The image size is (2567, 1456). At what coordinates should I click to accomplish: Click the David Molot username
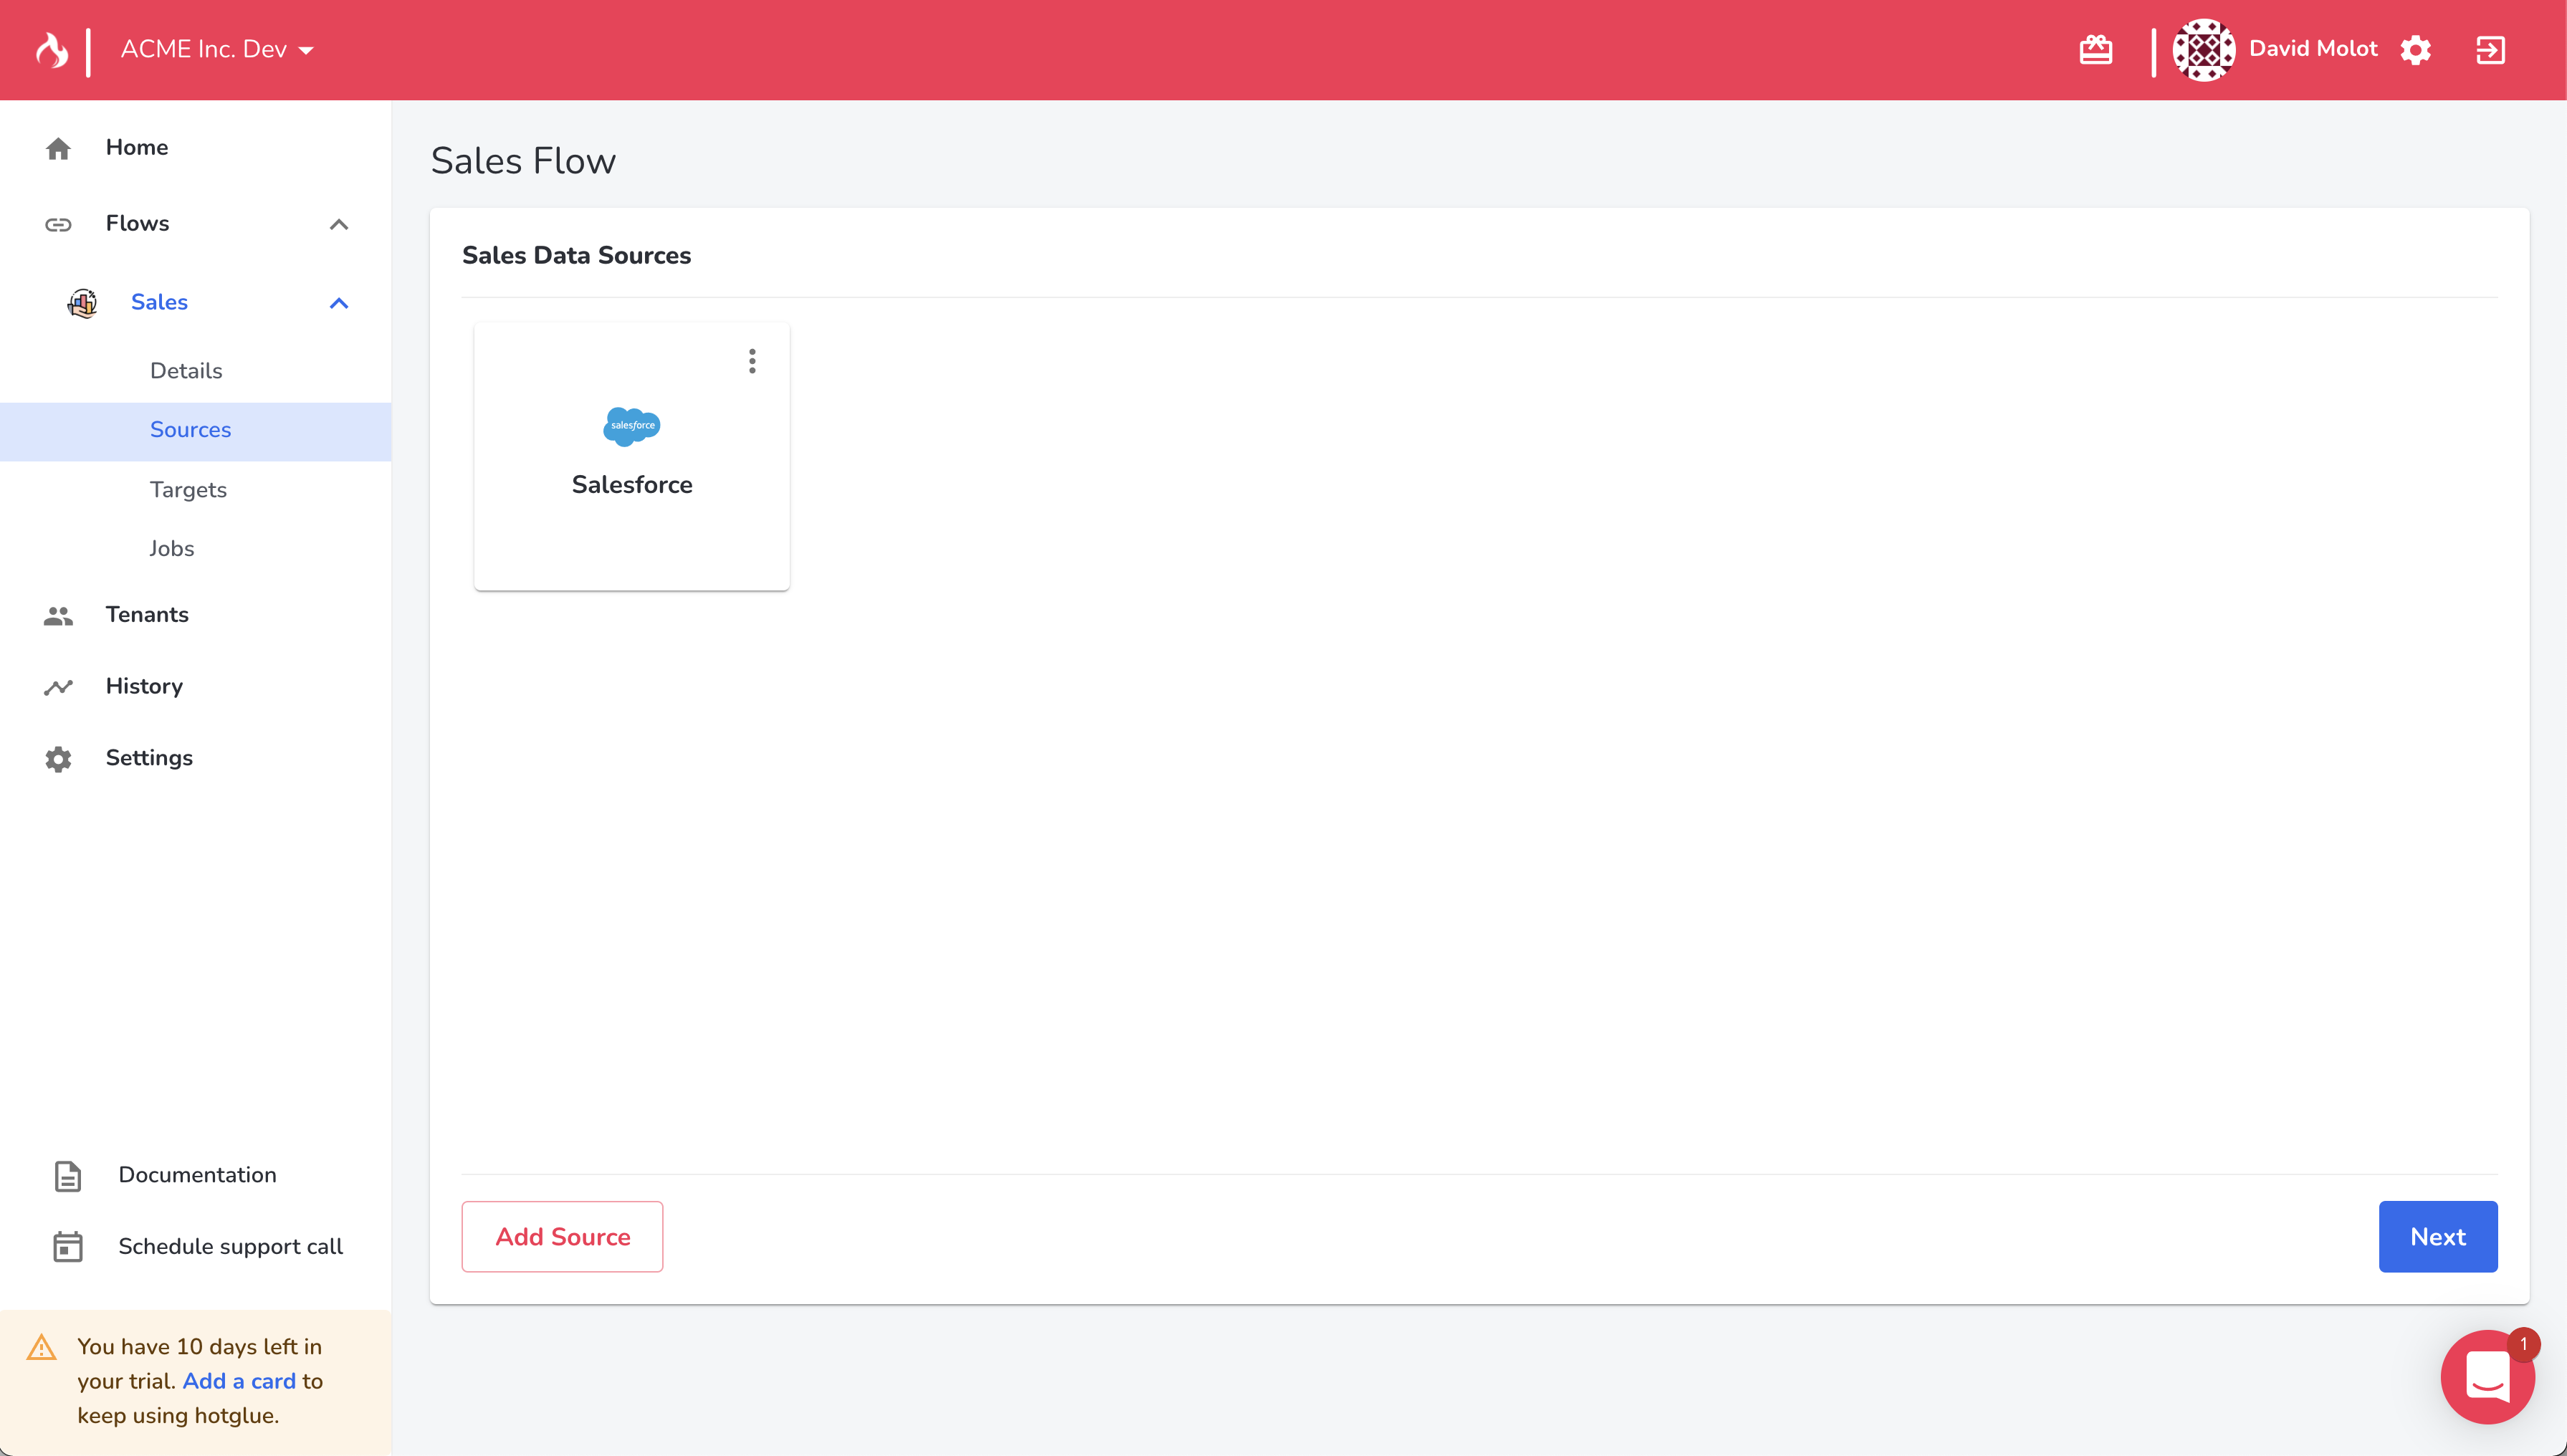[2313, 49]
